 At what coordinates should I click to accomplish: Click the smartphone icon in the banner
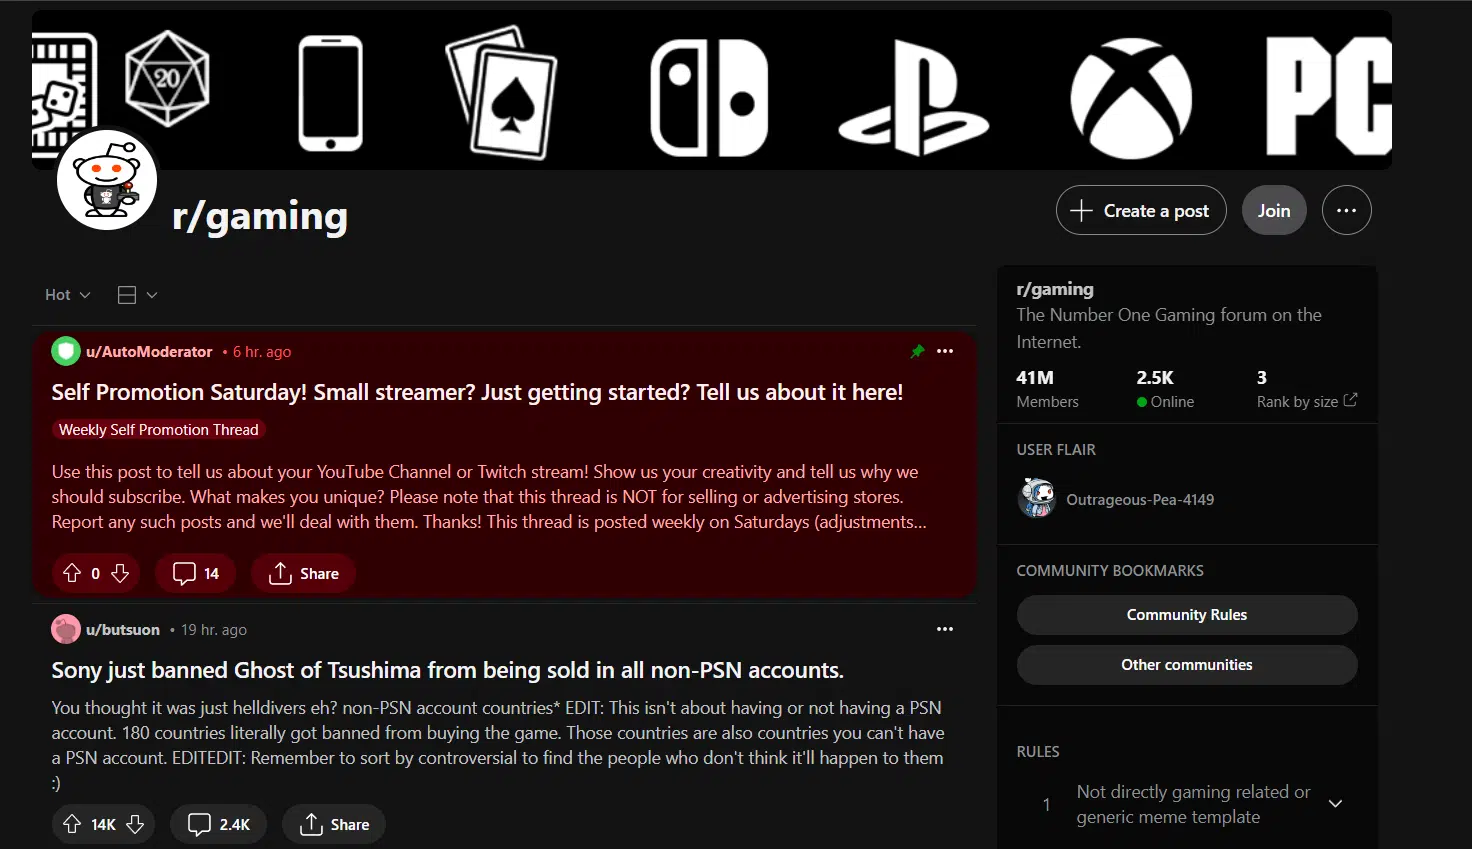(330, 91)
